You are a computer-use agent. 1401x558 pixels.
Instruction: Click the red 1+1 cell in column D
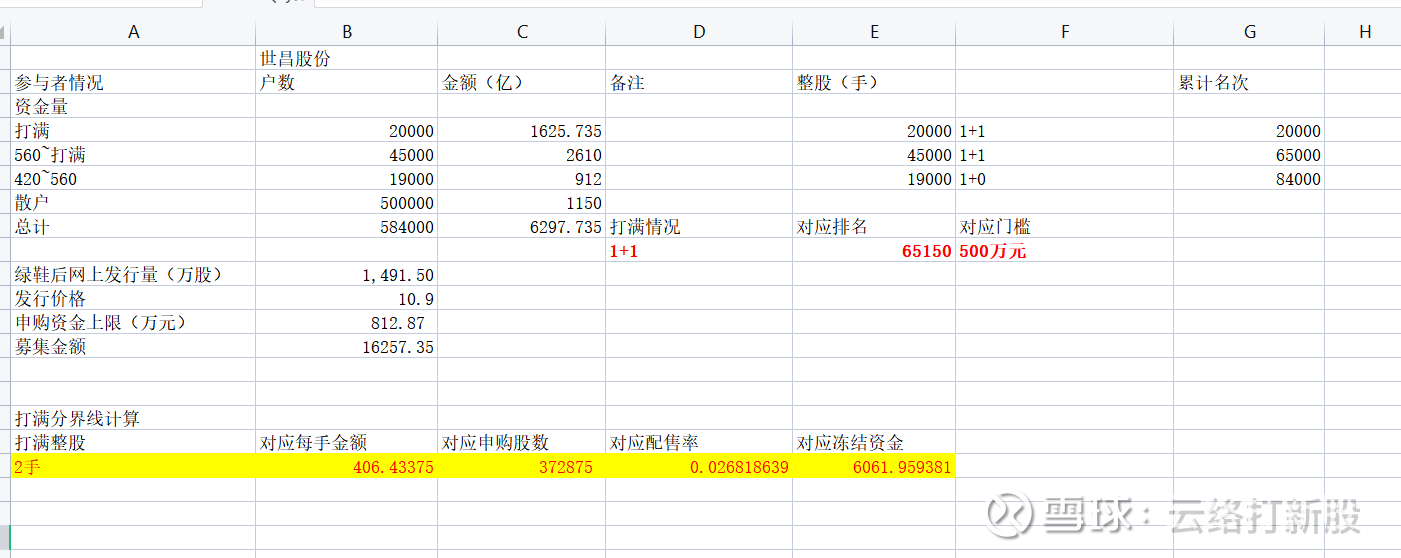[x=699, y=250]
